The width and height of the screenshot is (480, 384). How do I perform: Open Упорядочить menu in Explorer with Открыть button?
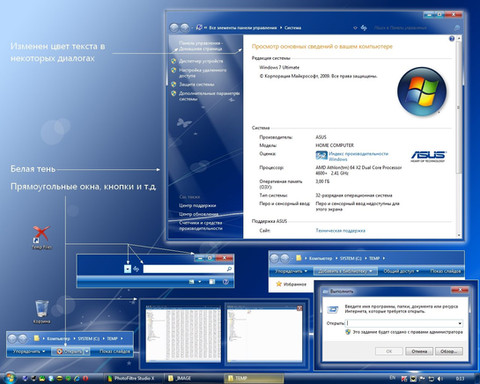29,352
